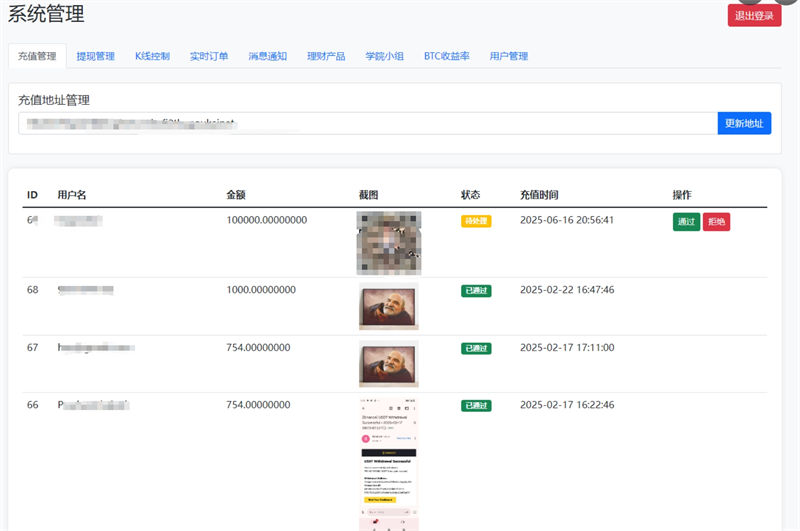Viewport: 800px width, 531px height.
Task: Select the 用户管理 tab
Action: point(508,56)
